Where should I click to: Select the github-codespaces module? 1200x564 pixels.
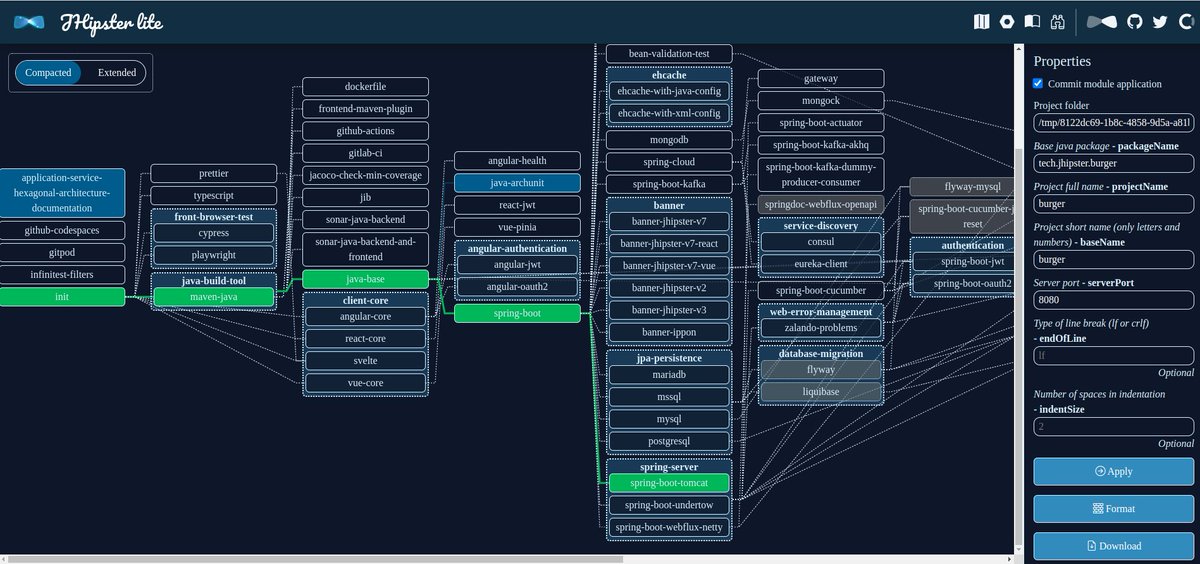62,231
